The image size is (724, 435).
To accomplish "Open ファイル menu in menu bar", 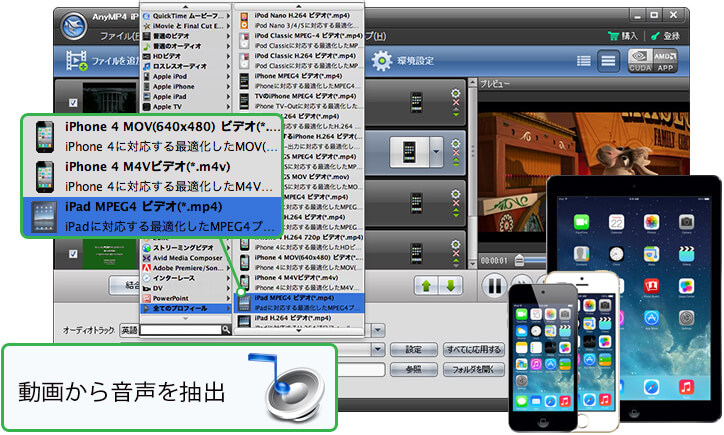I will [120, 36].
